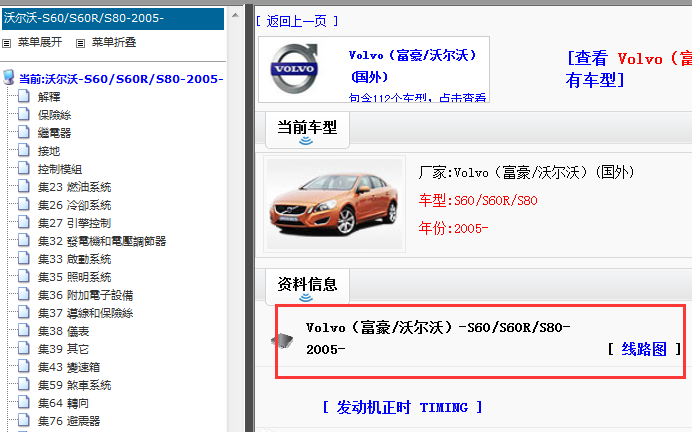Click the red 车型:S60/S60R/S80 text
Viewport: 692px width, 432px height.
point(478,201)
